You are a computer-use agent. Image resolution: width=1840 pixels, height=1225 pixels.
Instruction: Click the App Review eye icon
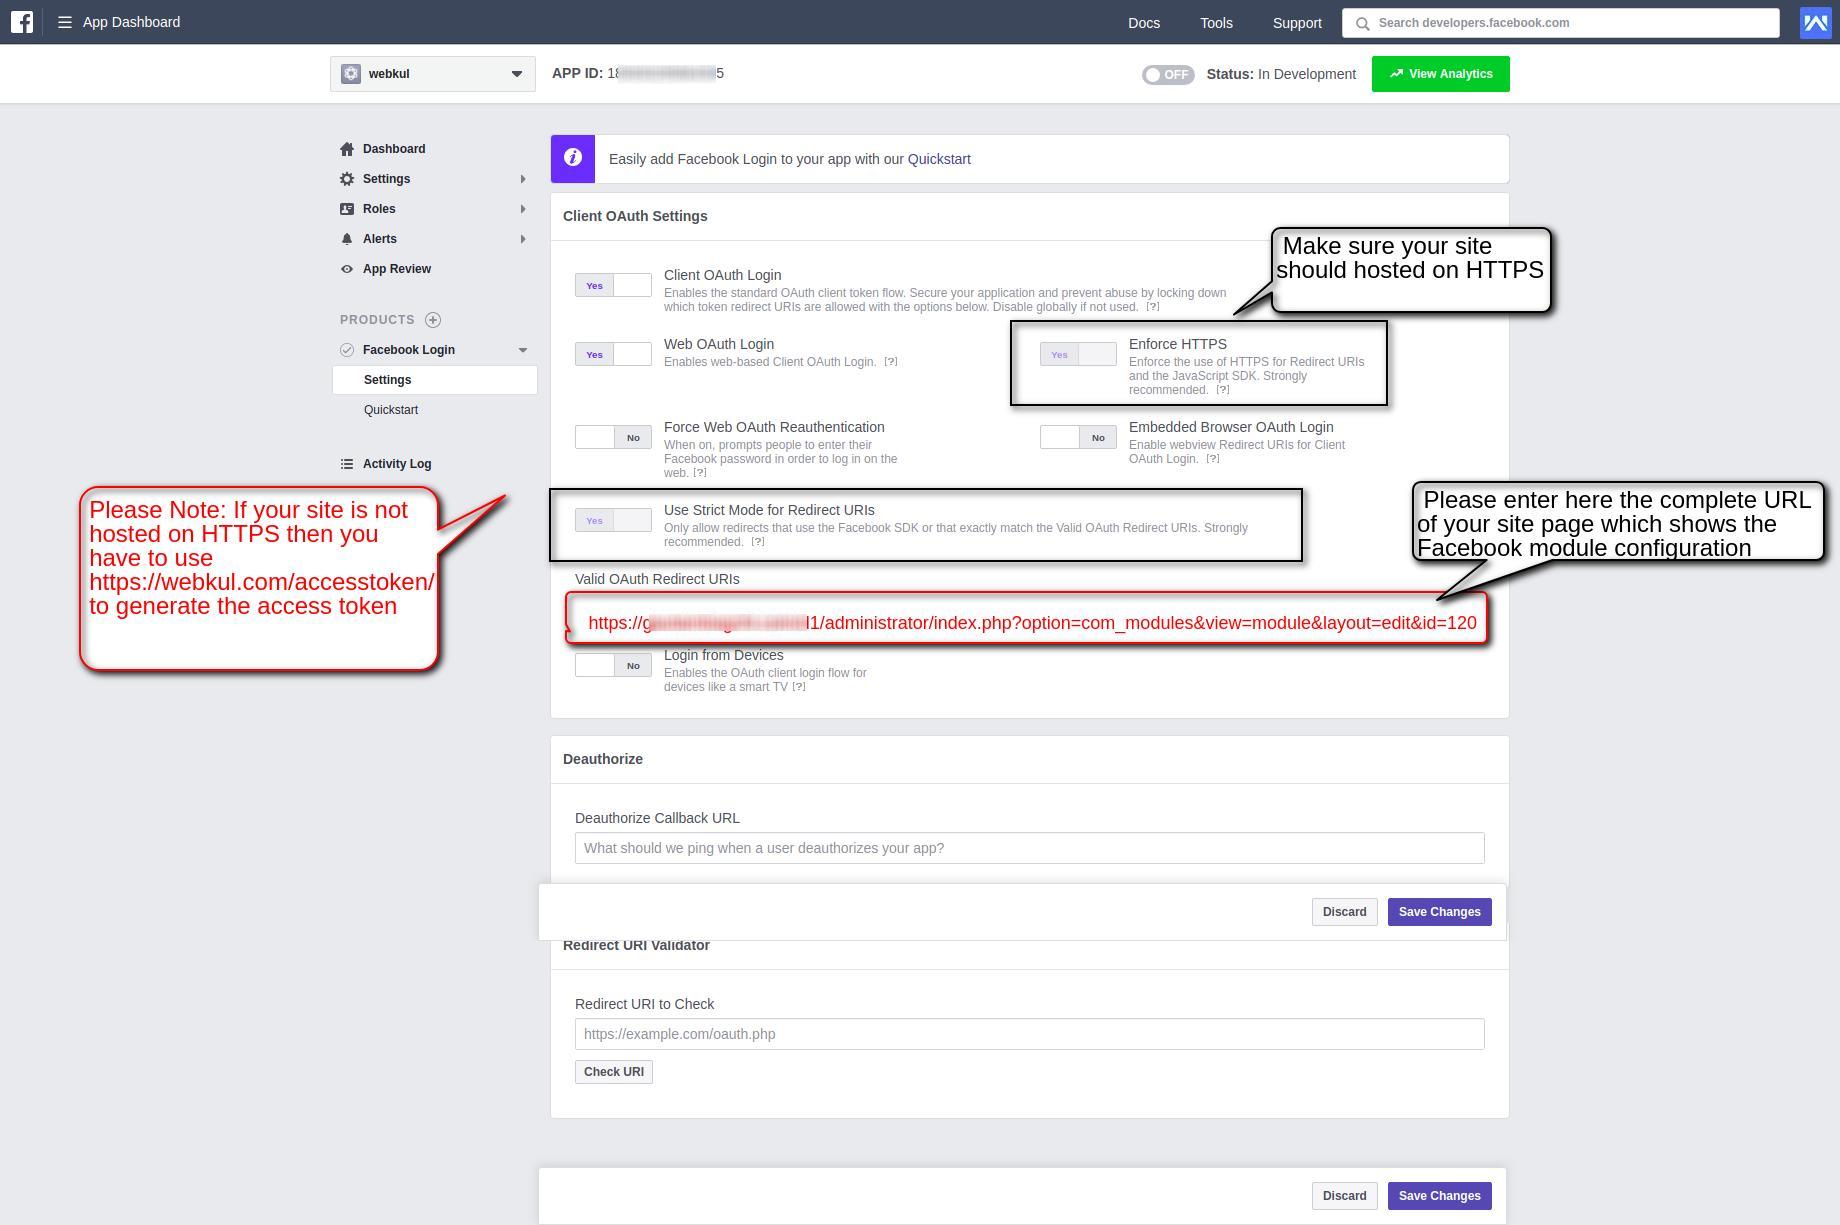click(347, 269)
